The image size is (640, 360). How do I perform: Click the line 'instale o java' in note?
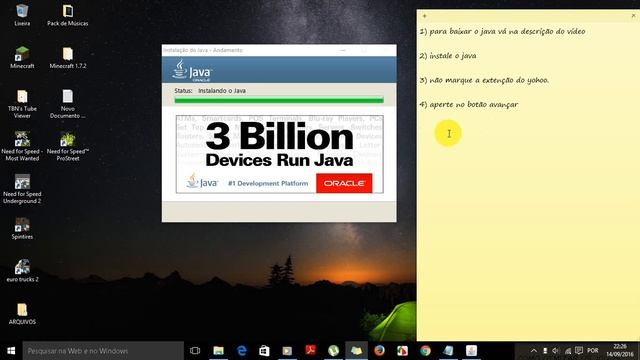click(x=453, y=56)
